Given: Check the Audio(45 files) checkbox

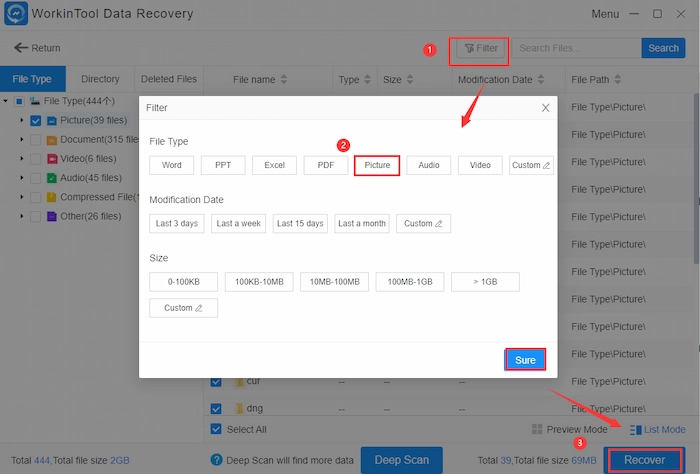Looking at the screenshot, I should (36, 178).
